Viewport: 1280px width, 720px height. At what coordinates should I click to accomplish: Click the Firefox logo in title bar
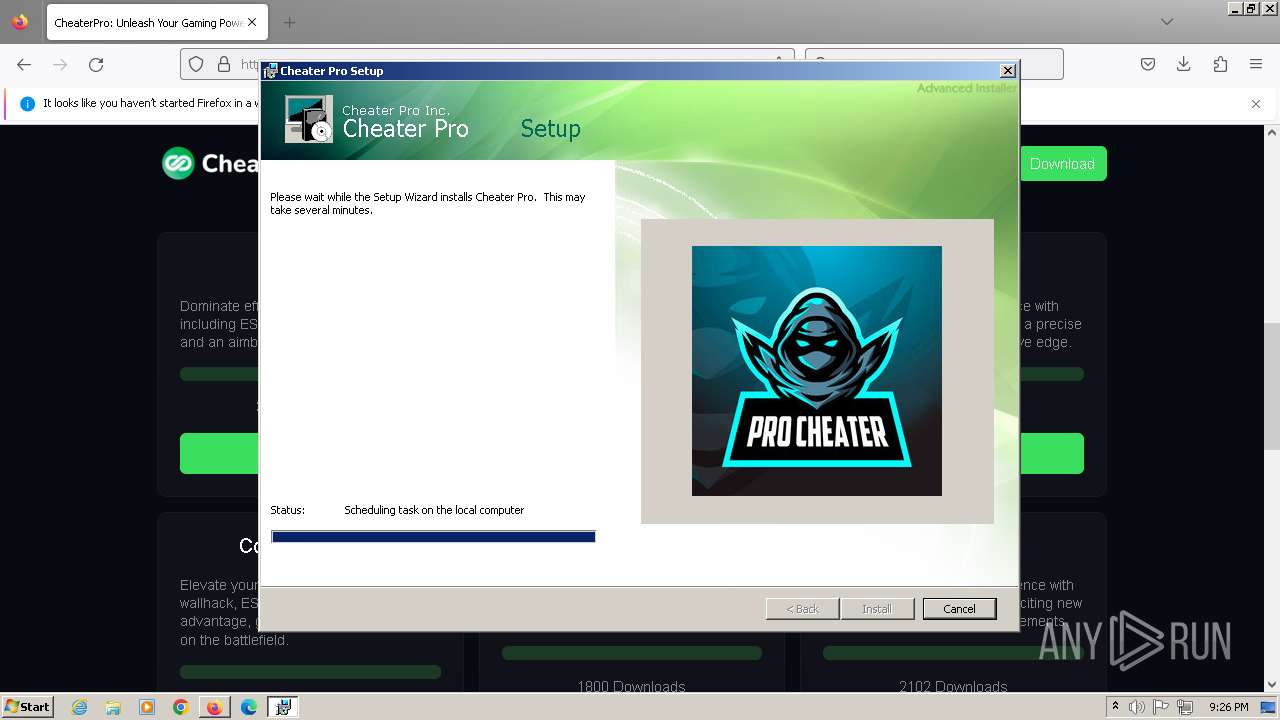(x=20, y=22)
